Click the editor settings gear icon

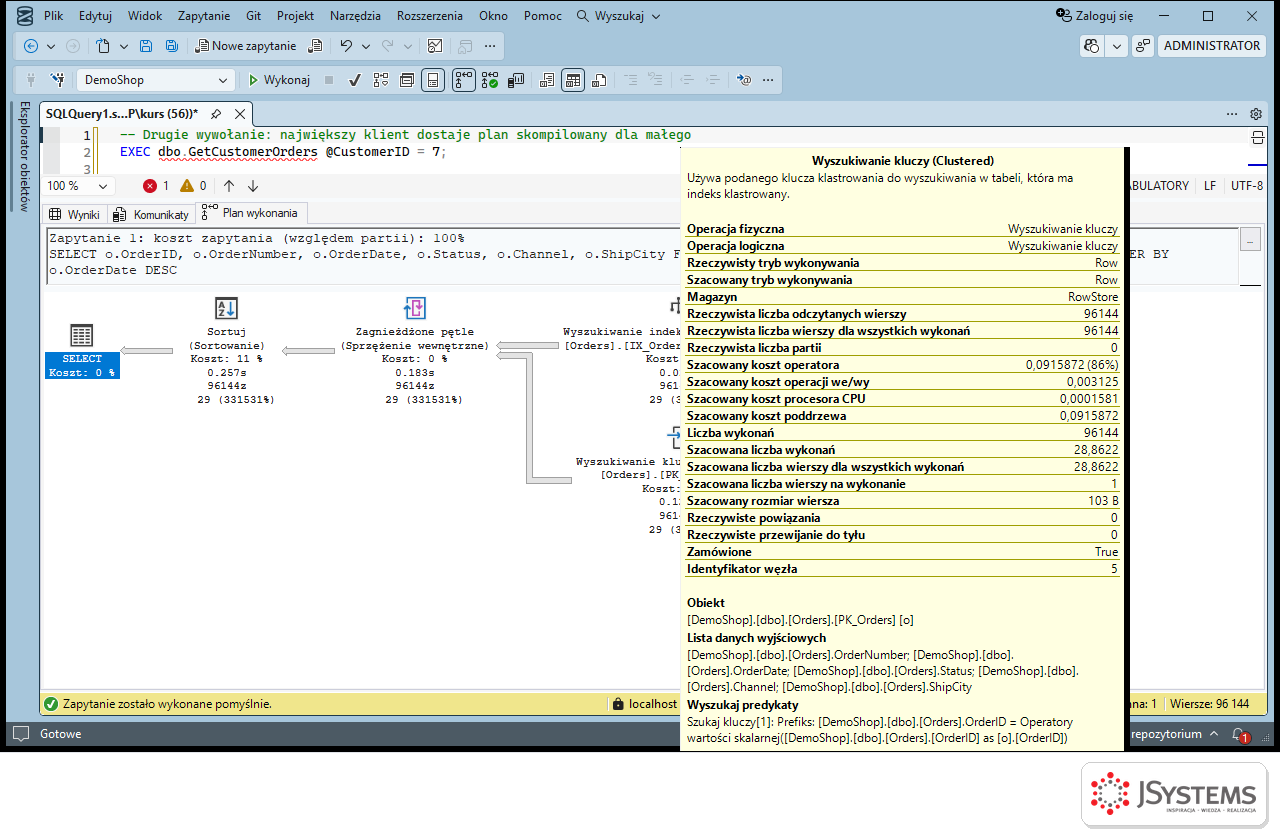(x=1256, y=114)
